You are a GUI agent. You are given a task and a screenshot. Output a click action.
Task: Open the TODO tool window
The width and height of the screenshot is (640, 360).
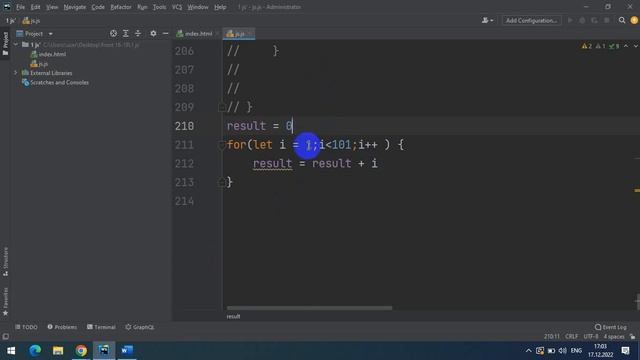click(27, 327)
